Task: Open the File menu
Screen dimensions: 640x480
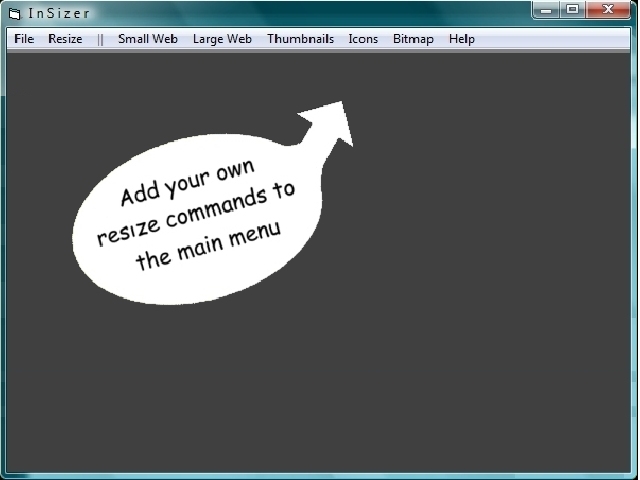Action: [24, 39]
